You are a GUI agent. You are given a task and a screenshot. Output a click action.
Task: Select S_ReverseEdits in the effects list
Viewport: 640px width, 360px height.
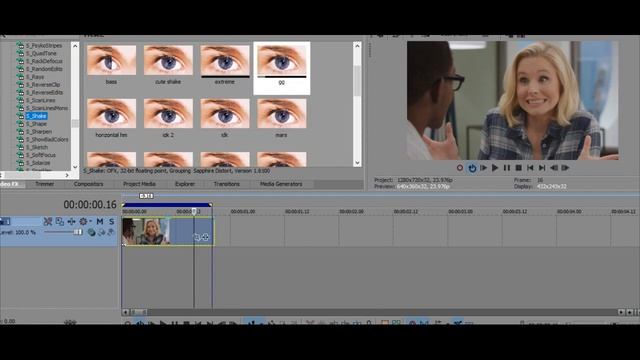click(x=44, y=93)
